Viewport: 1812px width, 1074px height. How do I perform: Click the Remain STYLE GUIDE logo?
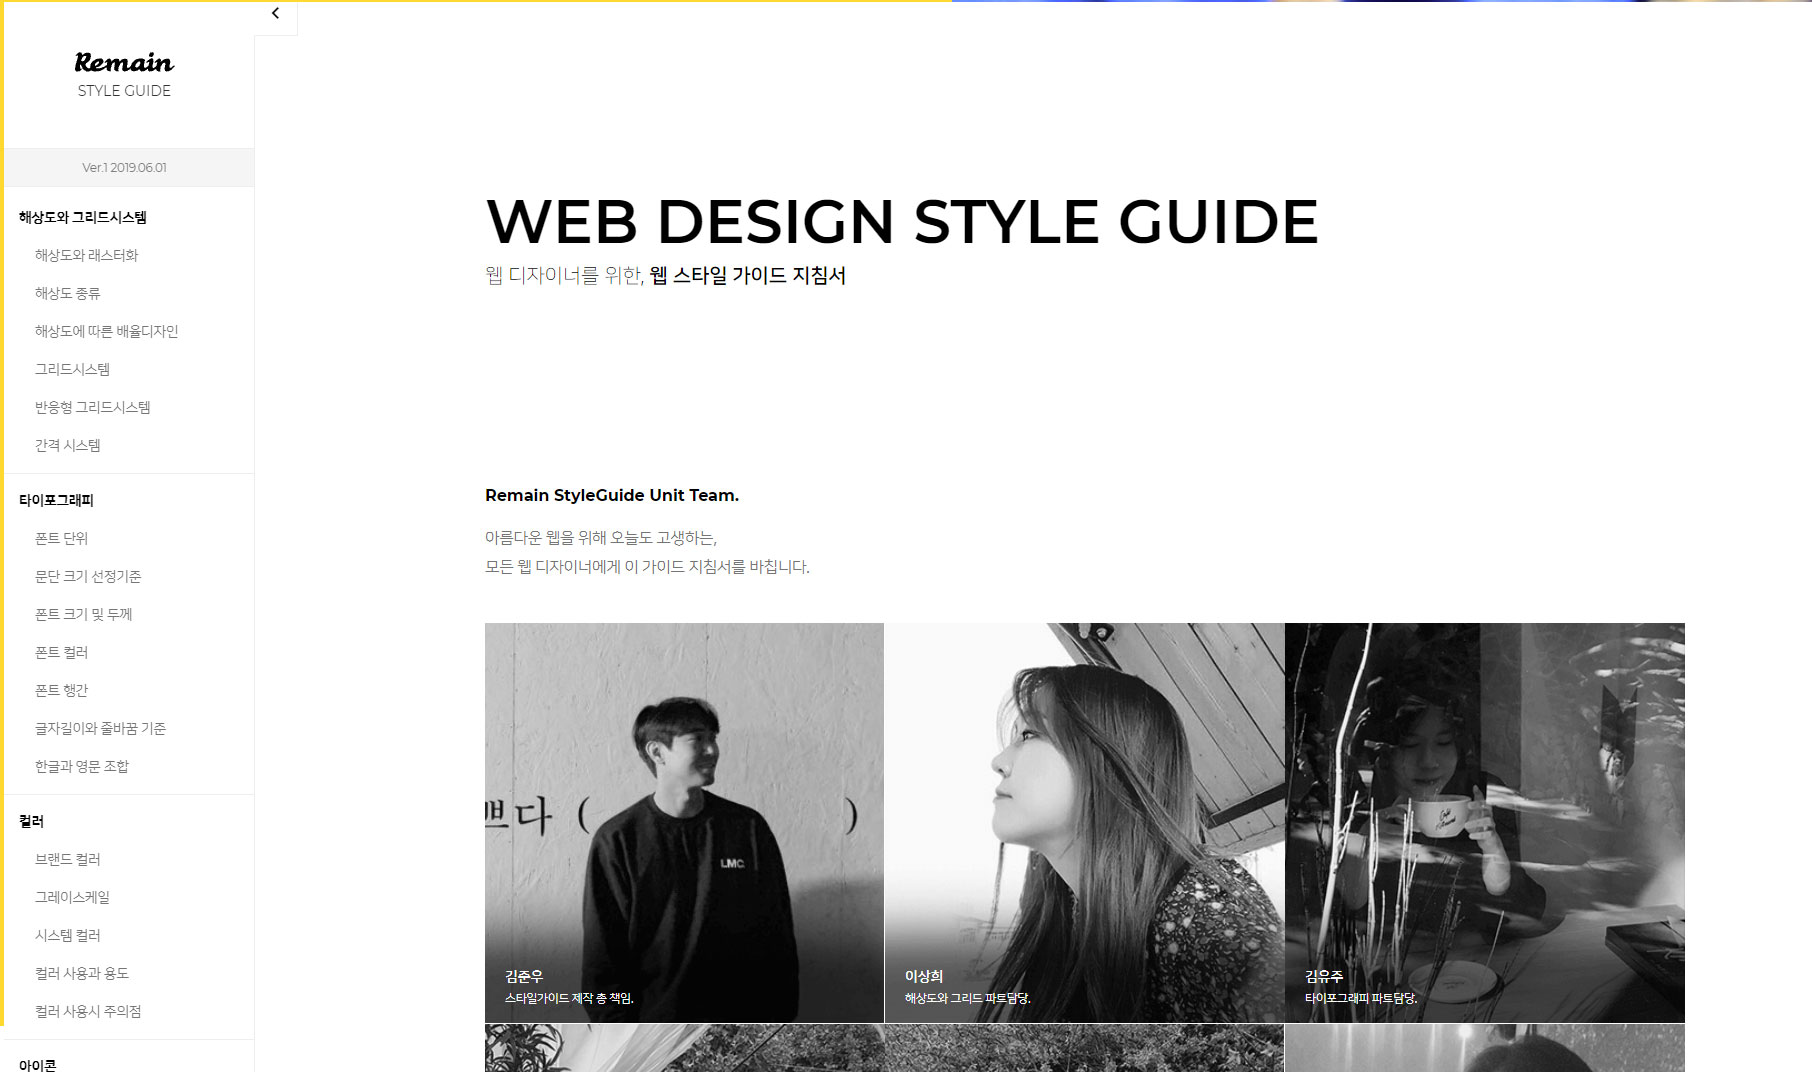pos(124,75)
